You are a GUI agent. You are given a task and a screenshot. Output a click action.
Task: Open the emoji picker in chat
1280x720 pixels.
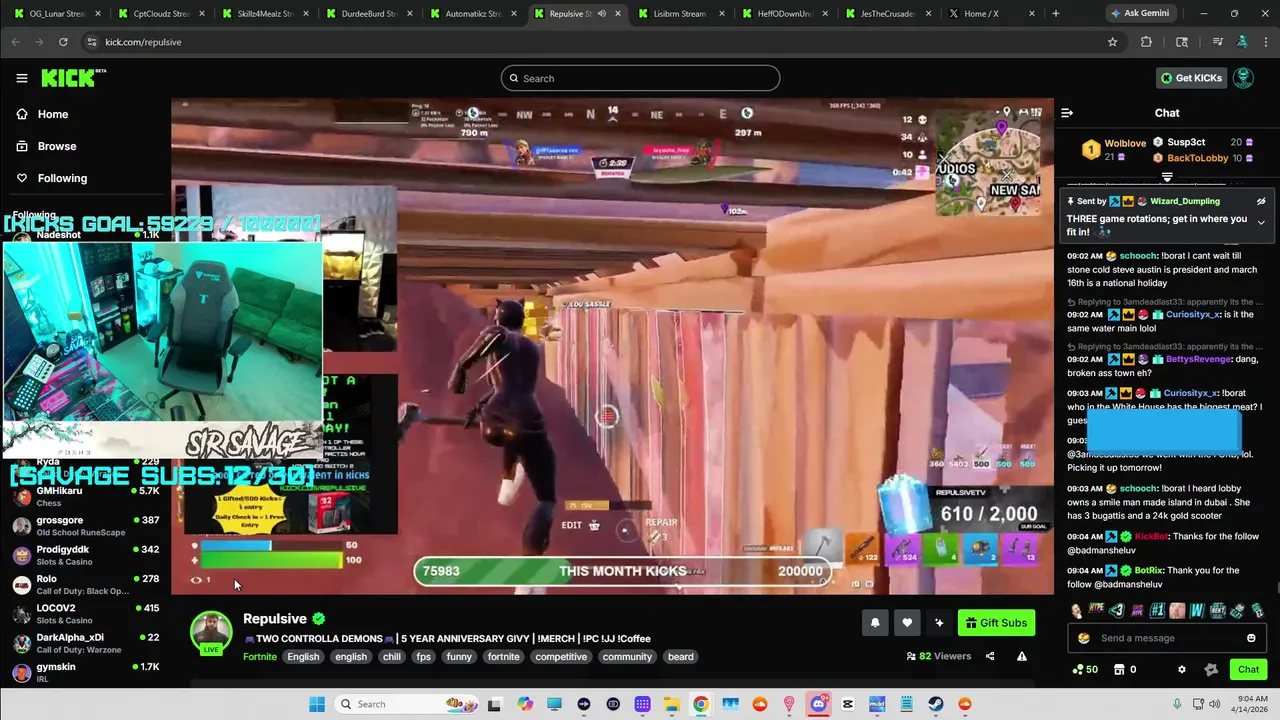(x=1251, y=638)
